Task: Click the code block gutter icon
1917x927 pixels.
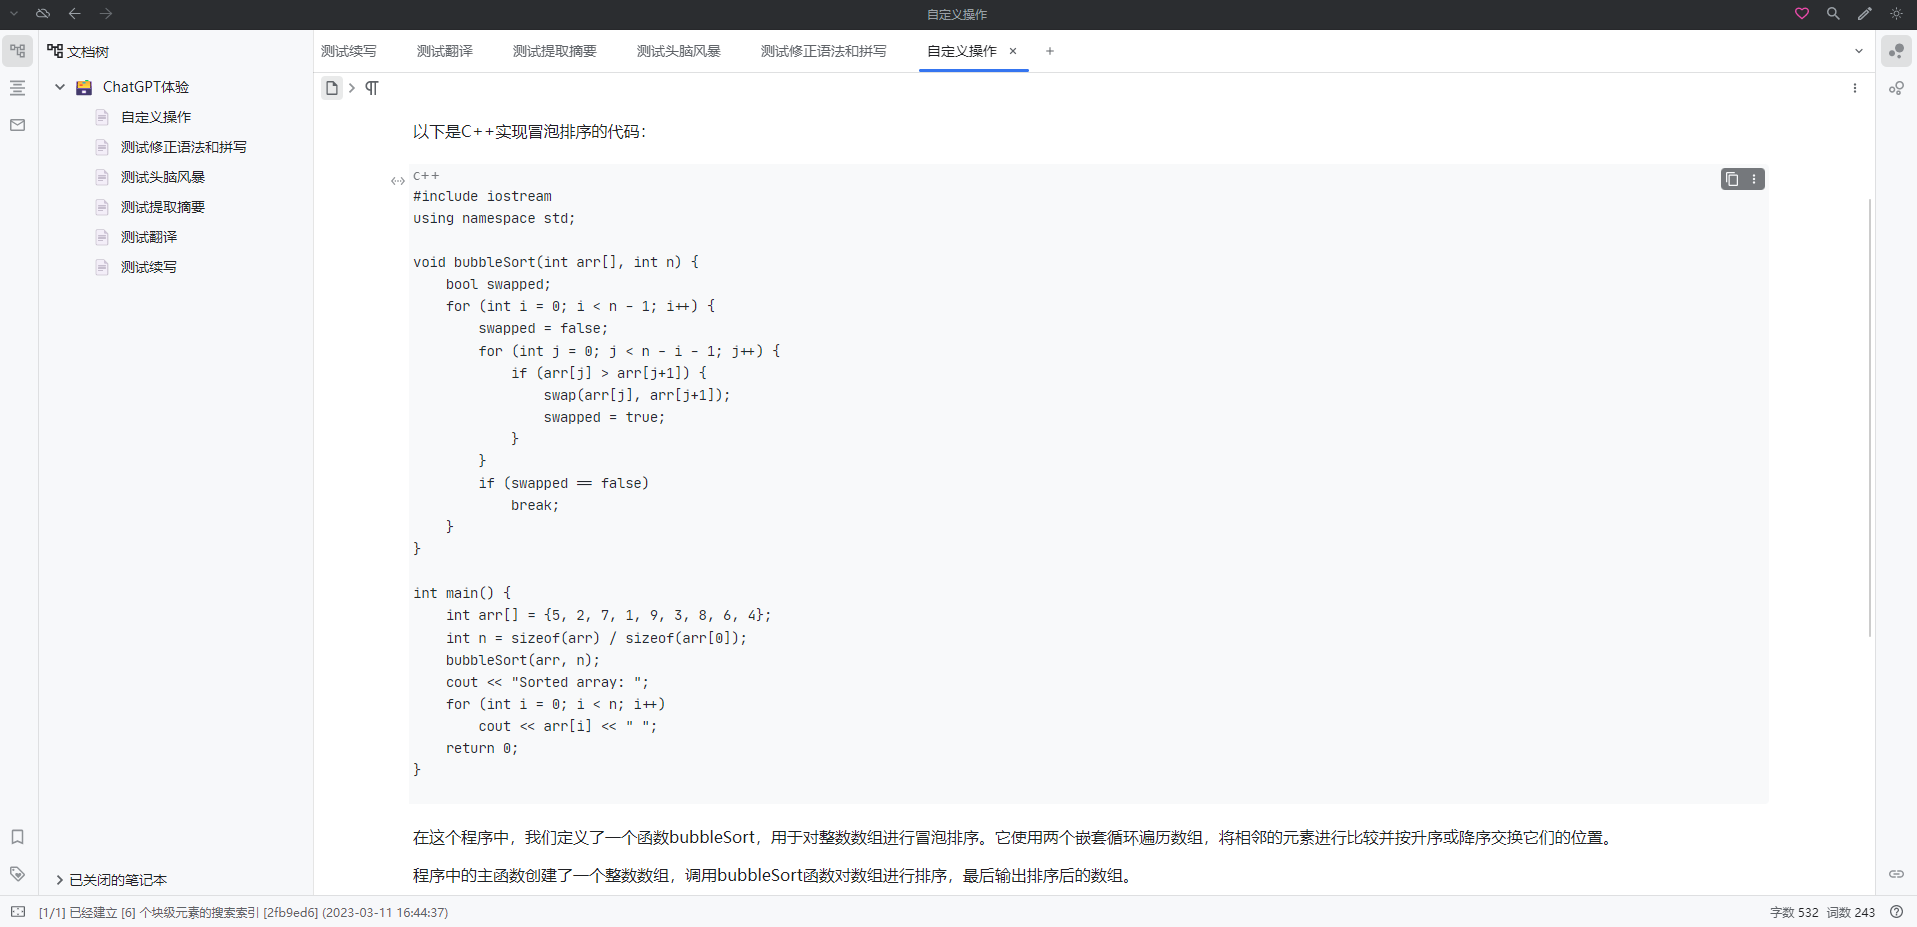Action: click(x=398, y=181)
